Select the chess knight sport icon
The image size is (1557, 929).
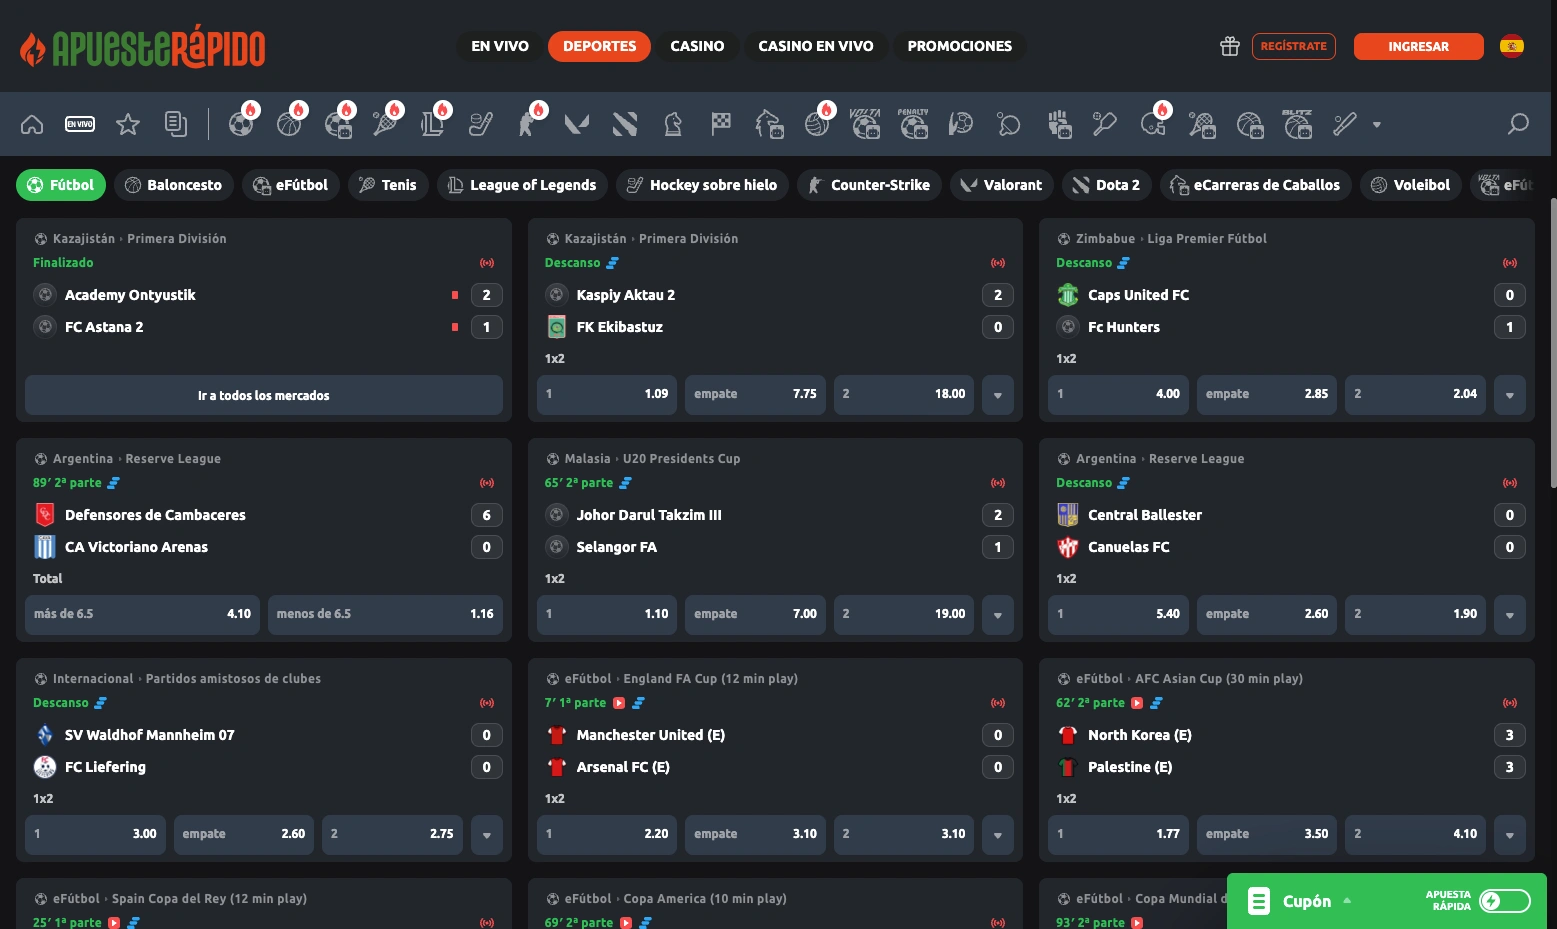673,124
